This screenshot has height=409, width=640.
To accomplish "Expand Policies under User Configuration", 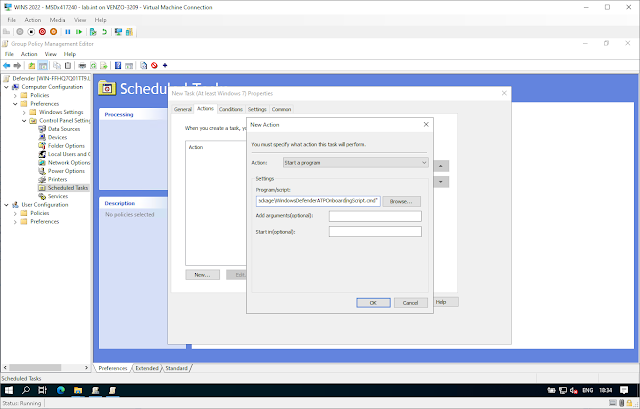I will point(15,213).
